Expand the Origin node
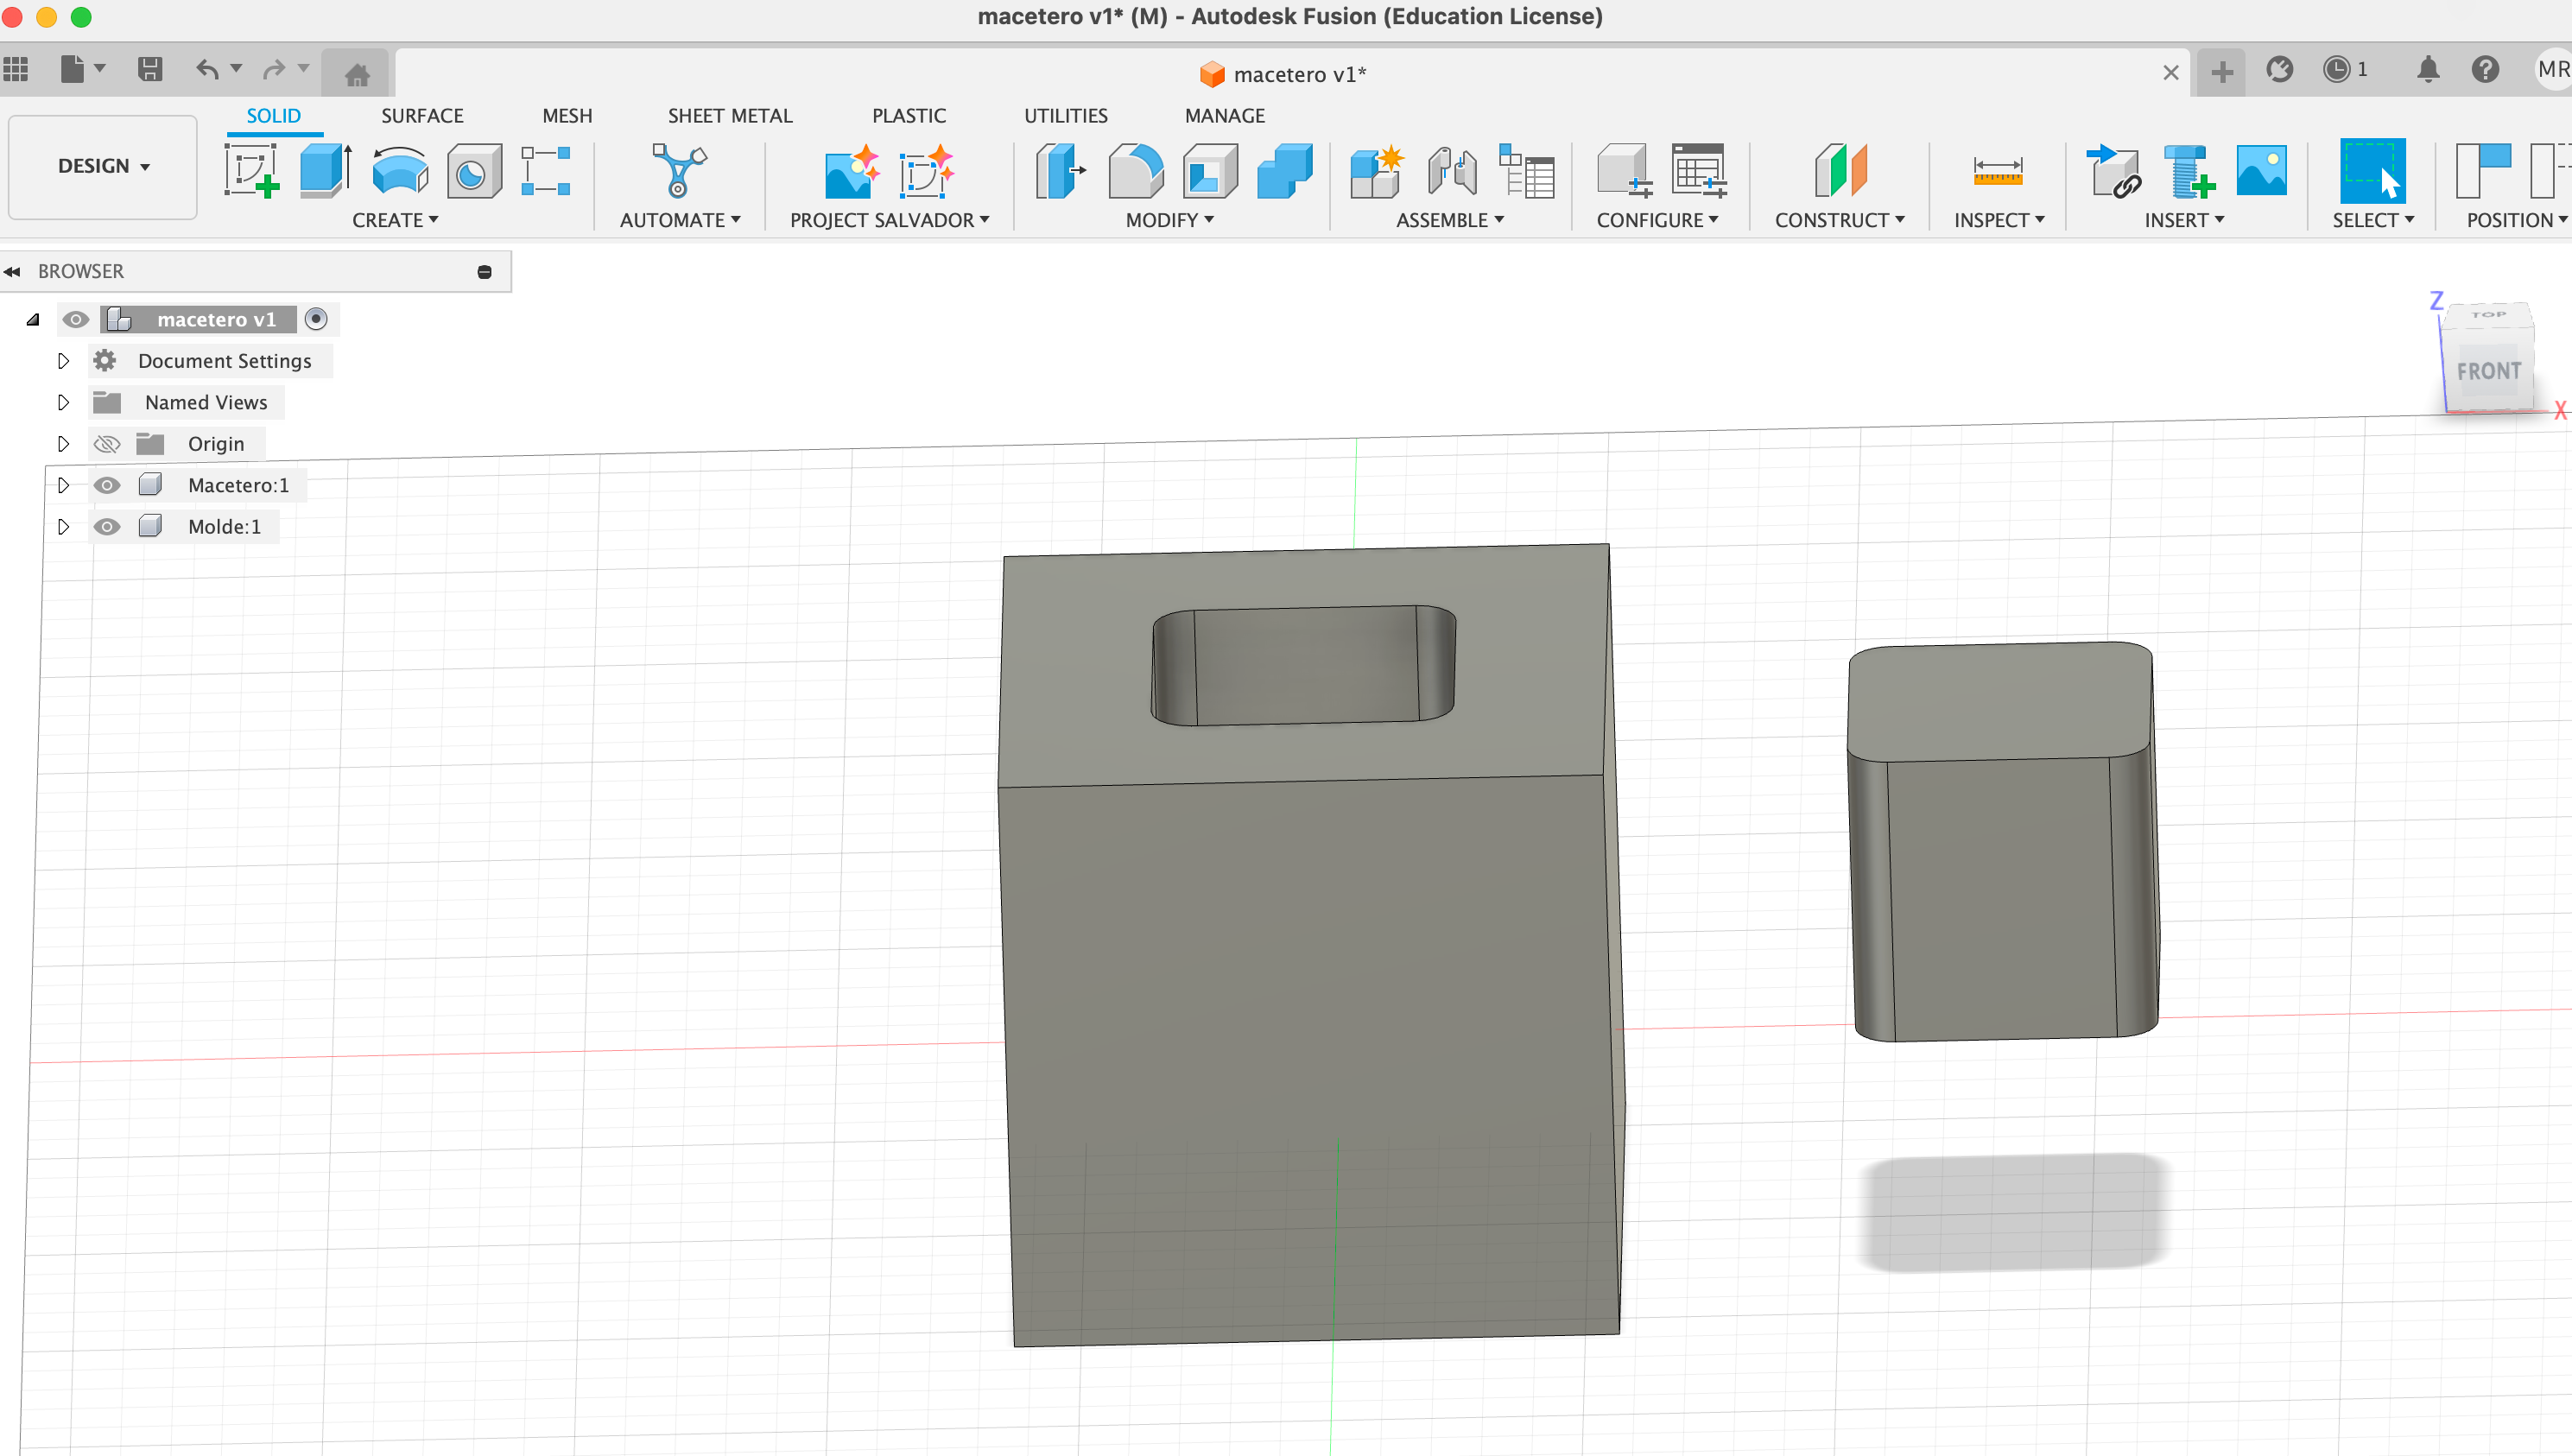 pyautogui.click(x=63, y=444)
